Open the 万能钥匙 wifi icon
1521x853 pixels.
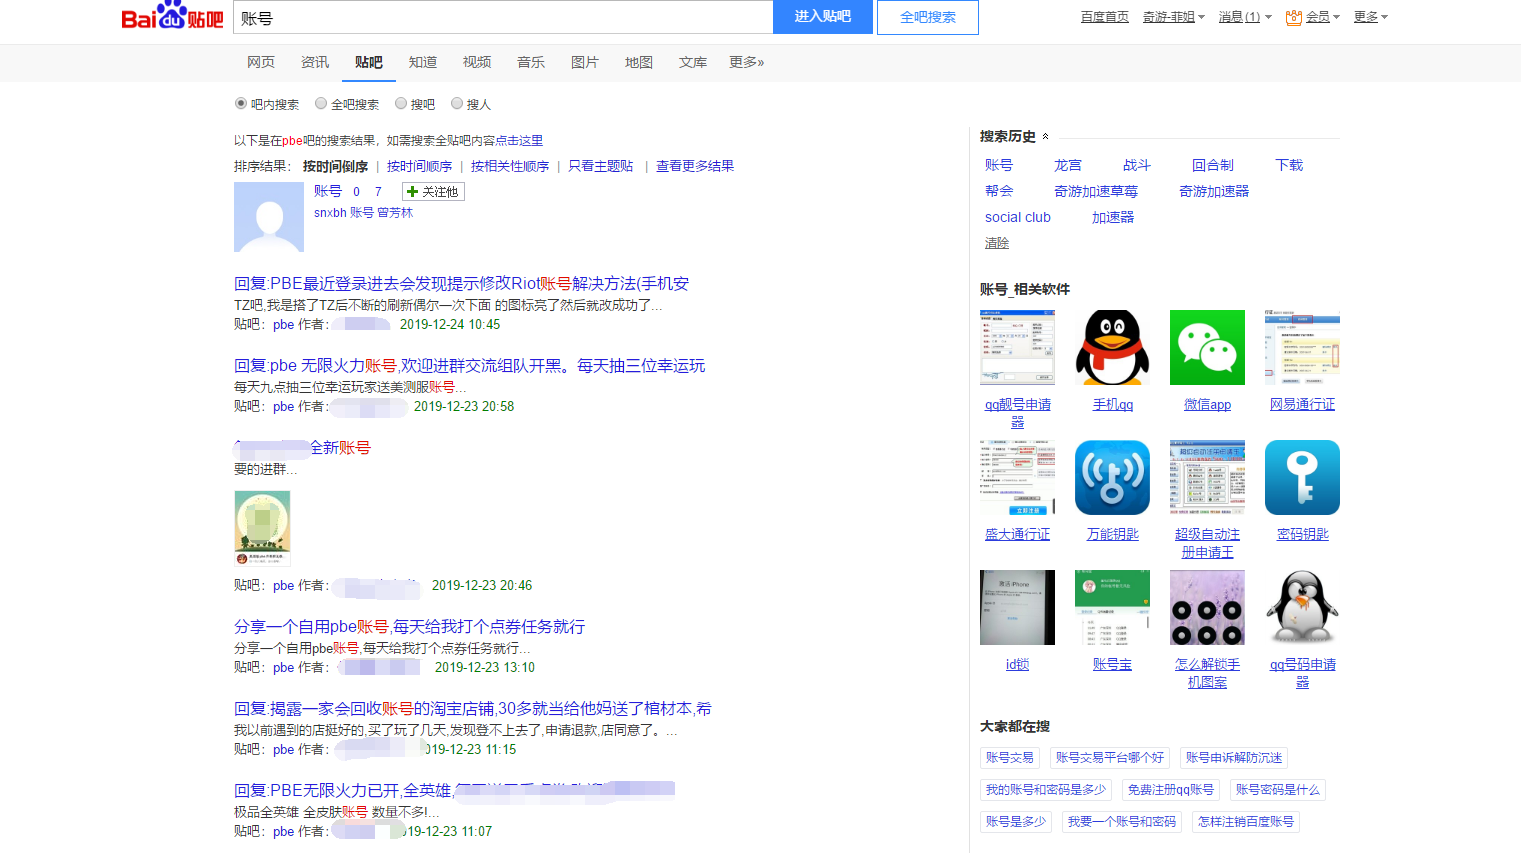pyautogui.click(x=1112, y=477)
